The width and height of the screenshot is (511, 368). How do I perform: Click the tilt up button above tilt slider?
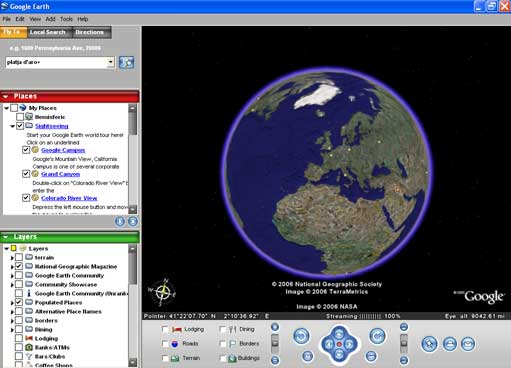[404, 327]
